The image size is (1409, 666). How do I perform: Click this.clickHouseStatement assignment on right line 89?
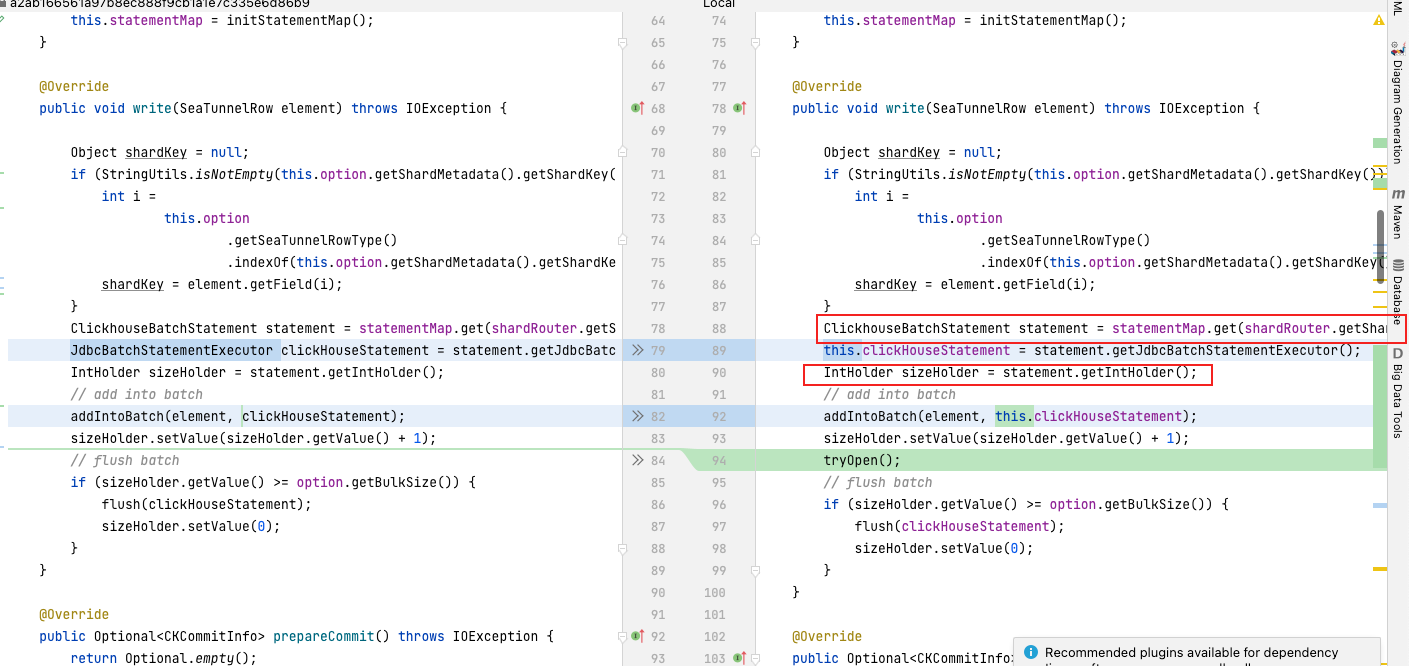1092,350
